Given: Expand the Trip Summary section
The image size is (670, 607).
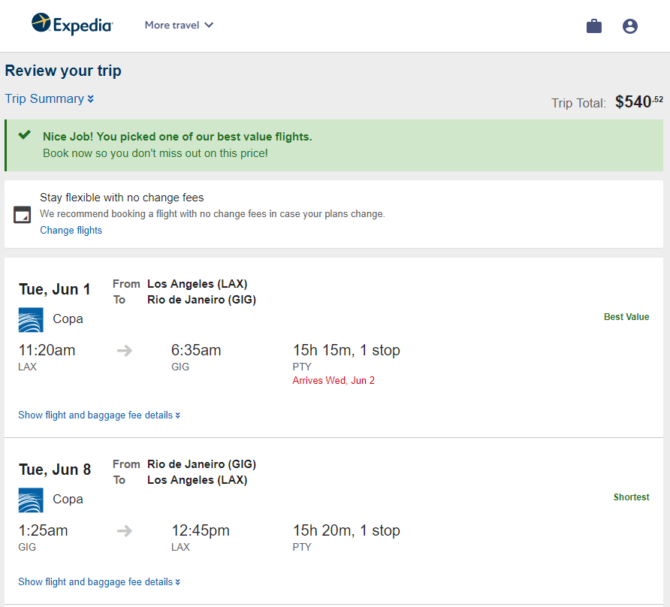Looking at the screenshot, I should [x=49, y=99].
